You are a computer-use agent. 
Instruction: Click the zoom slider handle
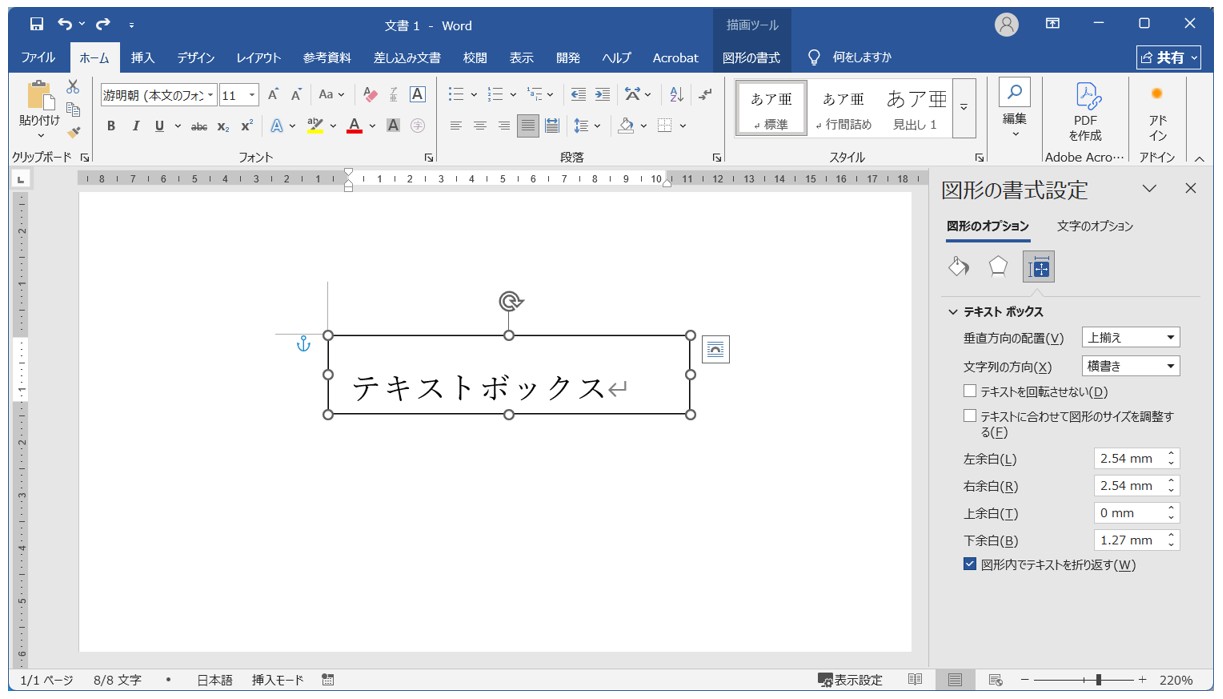[1099, 680]
